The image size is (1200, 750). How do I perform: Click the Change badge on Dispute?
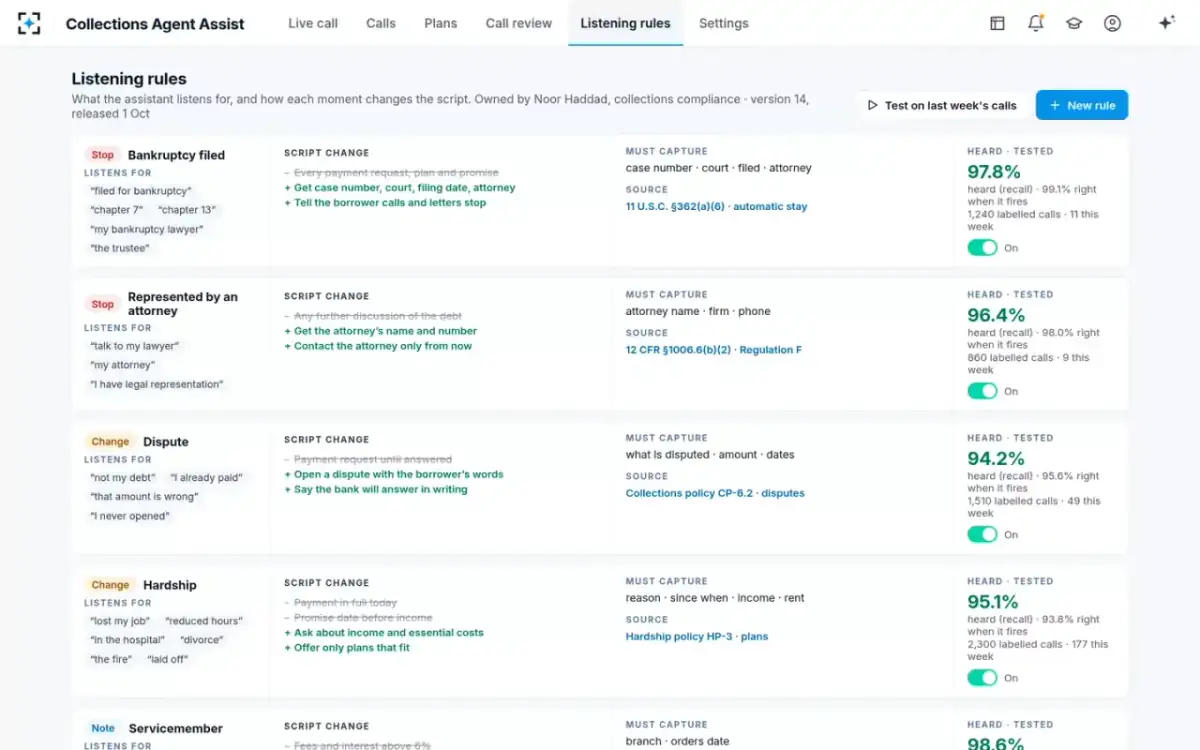110,441
